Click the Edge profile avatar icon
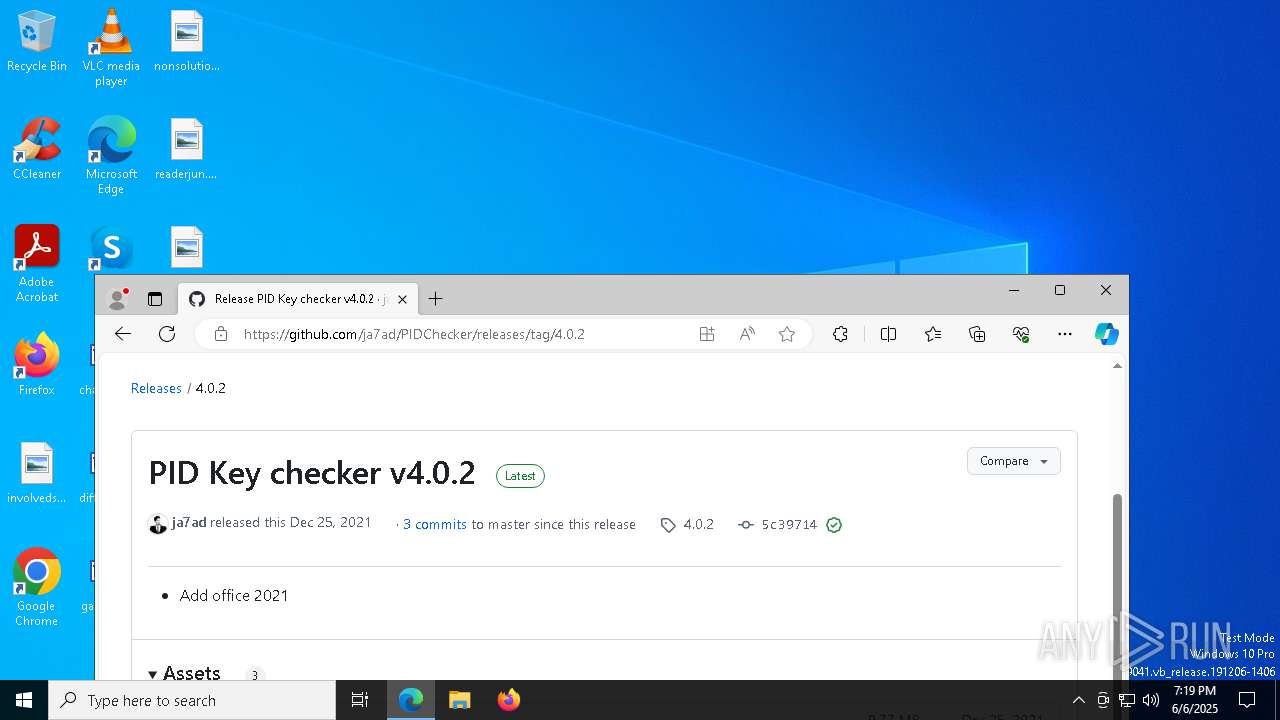This screenshot has height=720, width=1280. [x=118, y=298]
